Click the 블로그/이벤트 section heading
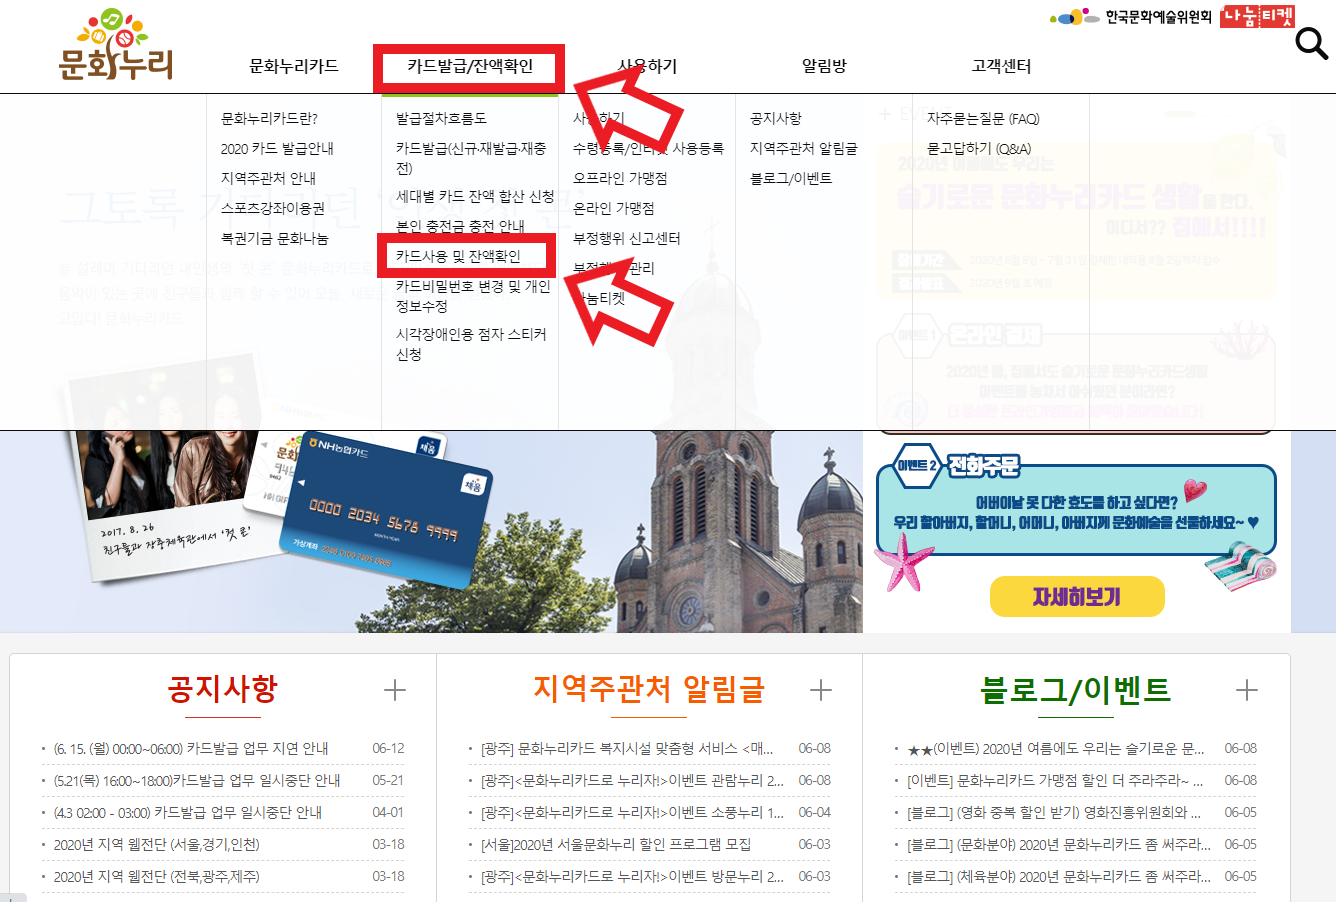The image size is (1336, 902). pyautogui.click(x=1075, y=689)
